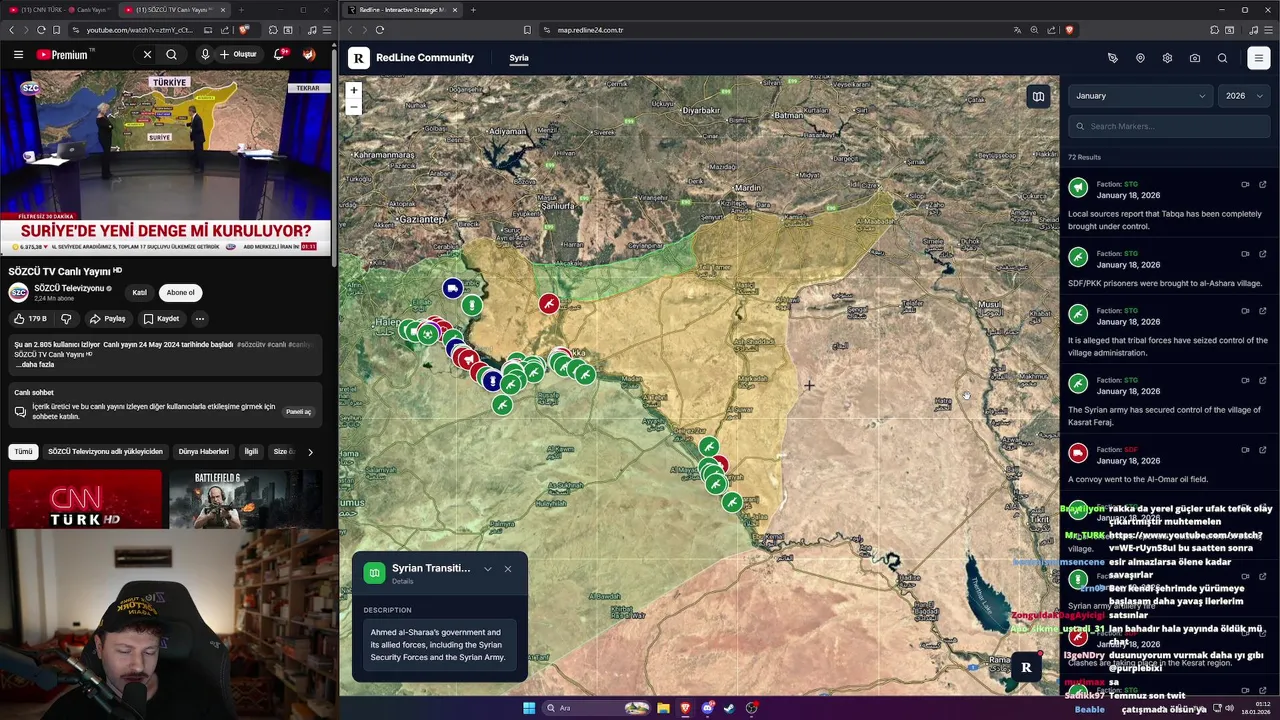Image resolution: width=1280 pixels, height=720 pixels.
Task: Open the Month dropdown showing January
Action: [1140, 96]
